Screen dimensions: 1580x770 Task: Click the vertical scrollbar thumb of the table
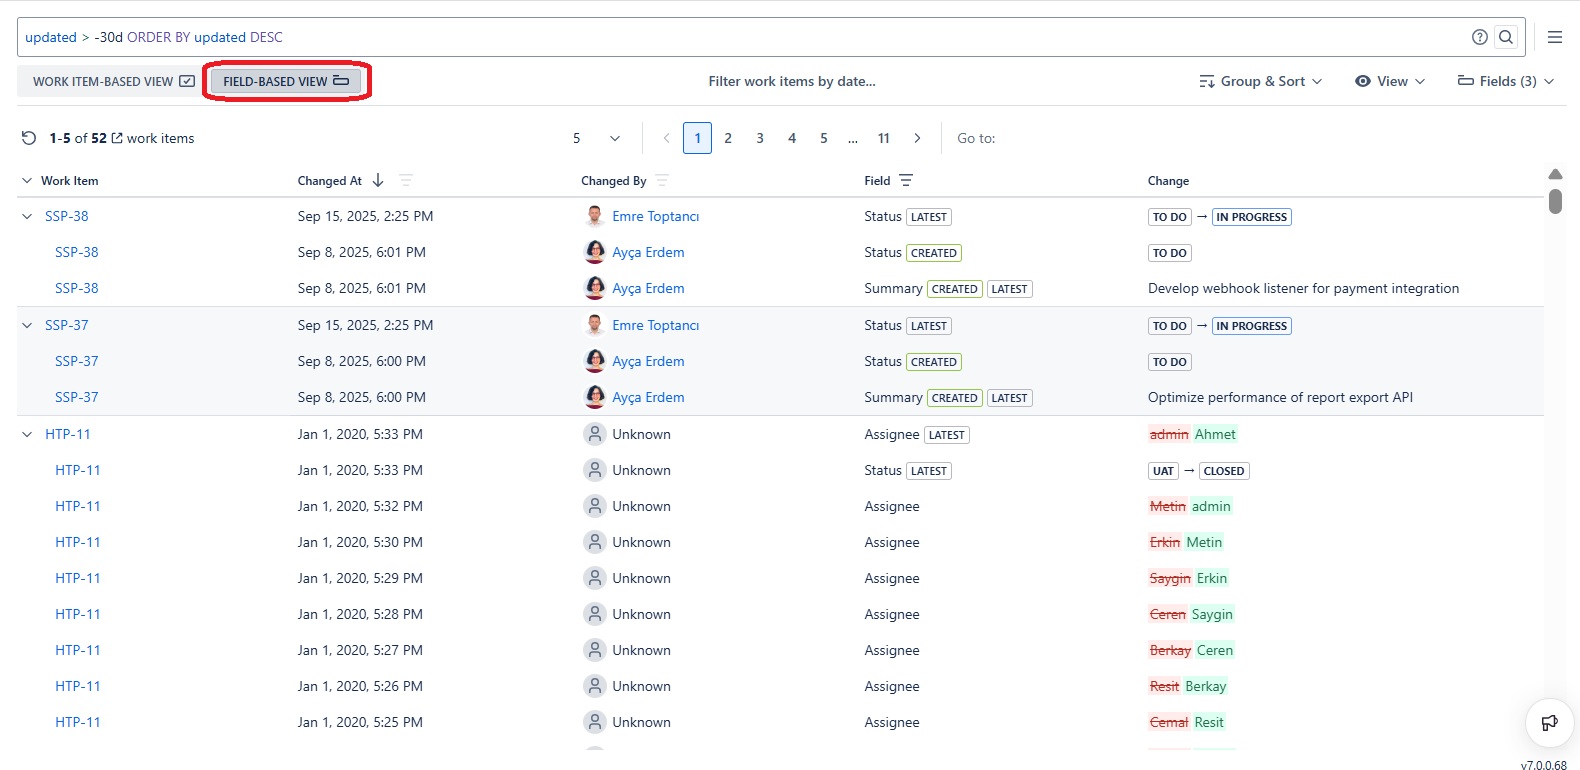(x=1555, y=201)
